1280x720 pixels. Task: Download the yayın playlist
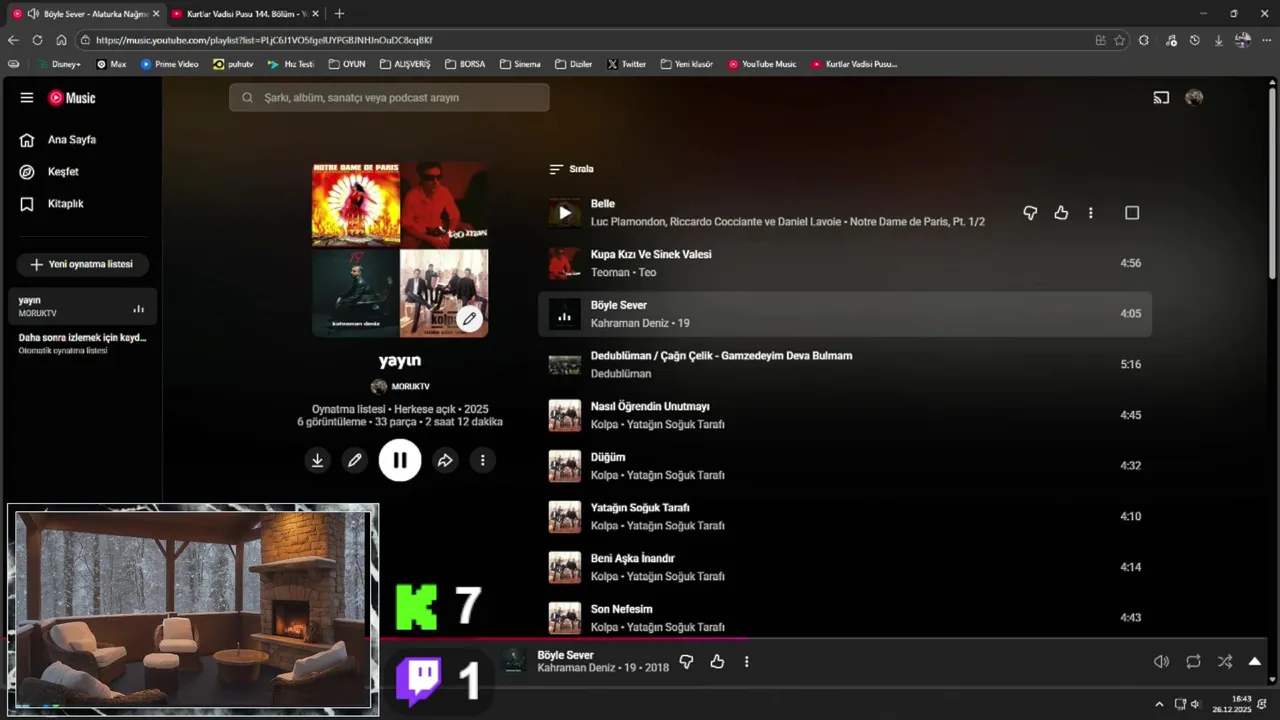point(317,460)
